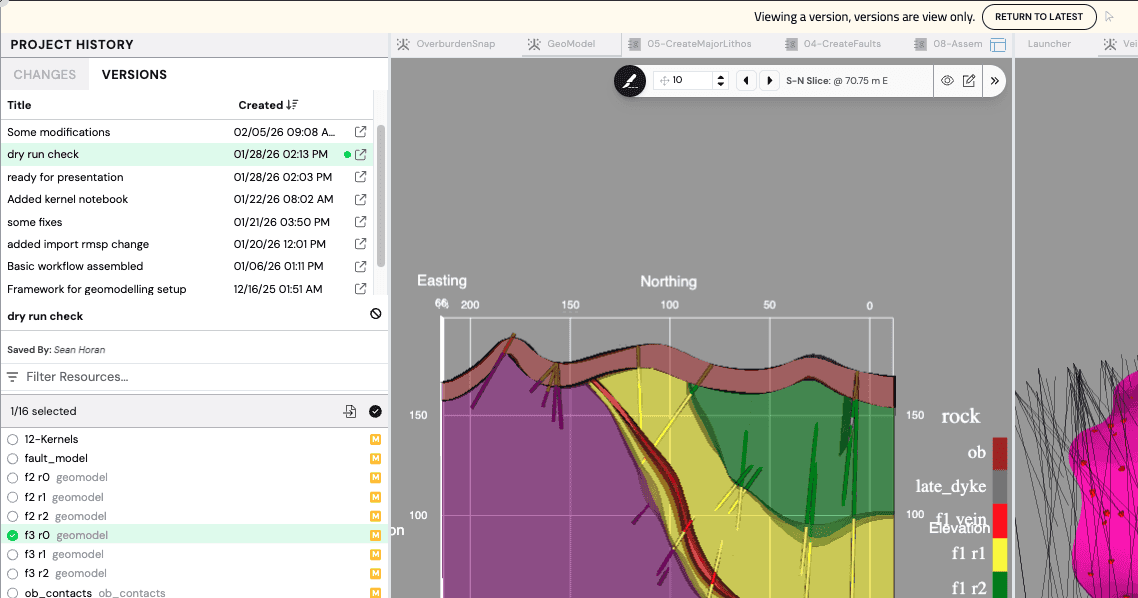Open the 'Added kernel notebook' version link icon

point(360,199)
